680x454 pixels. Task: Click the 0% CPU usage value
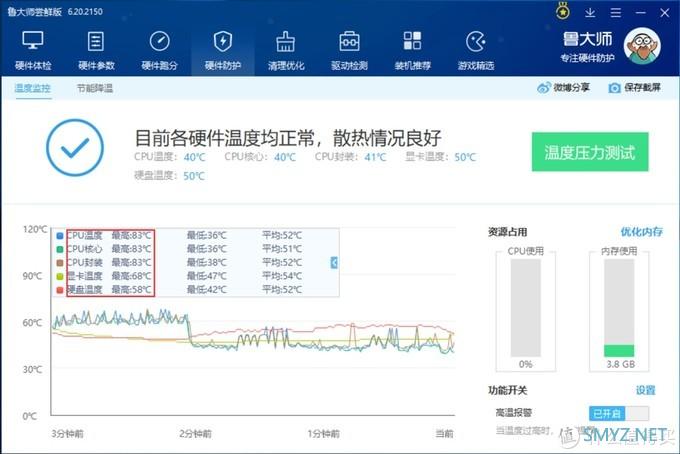(525, 364)
